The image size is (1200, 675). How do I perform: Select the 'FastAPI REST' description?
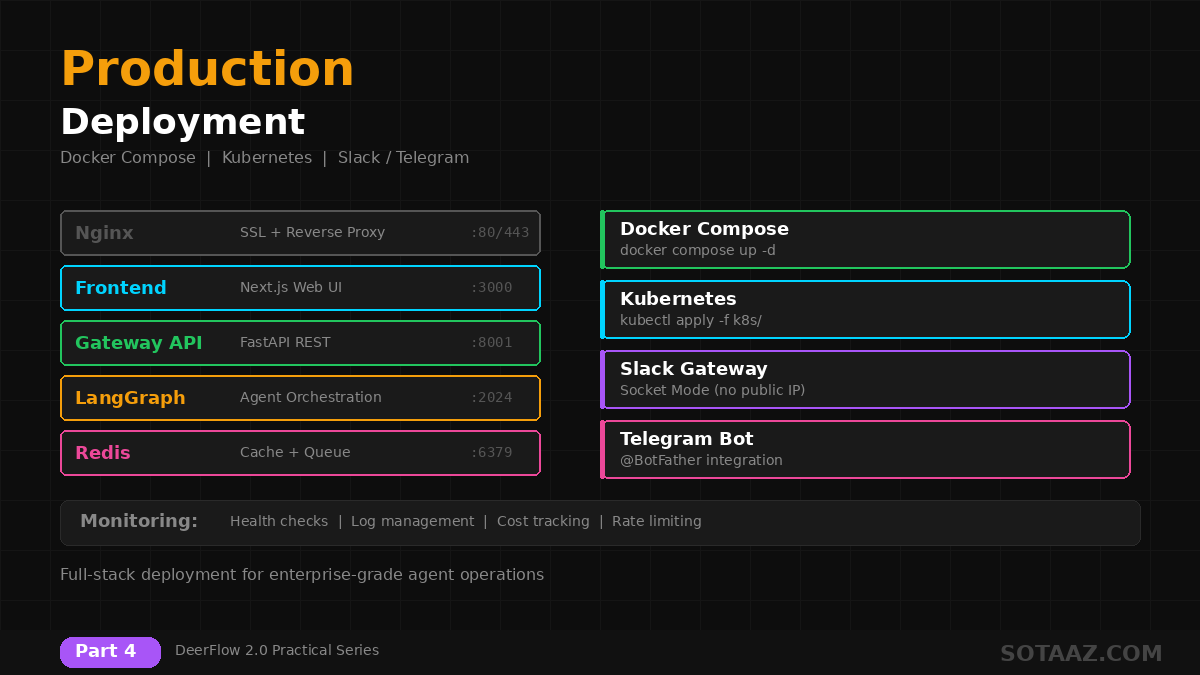[x=285, y=342]
